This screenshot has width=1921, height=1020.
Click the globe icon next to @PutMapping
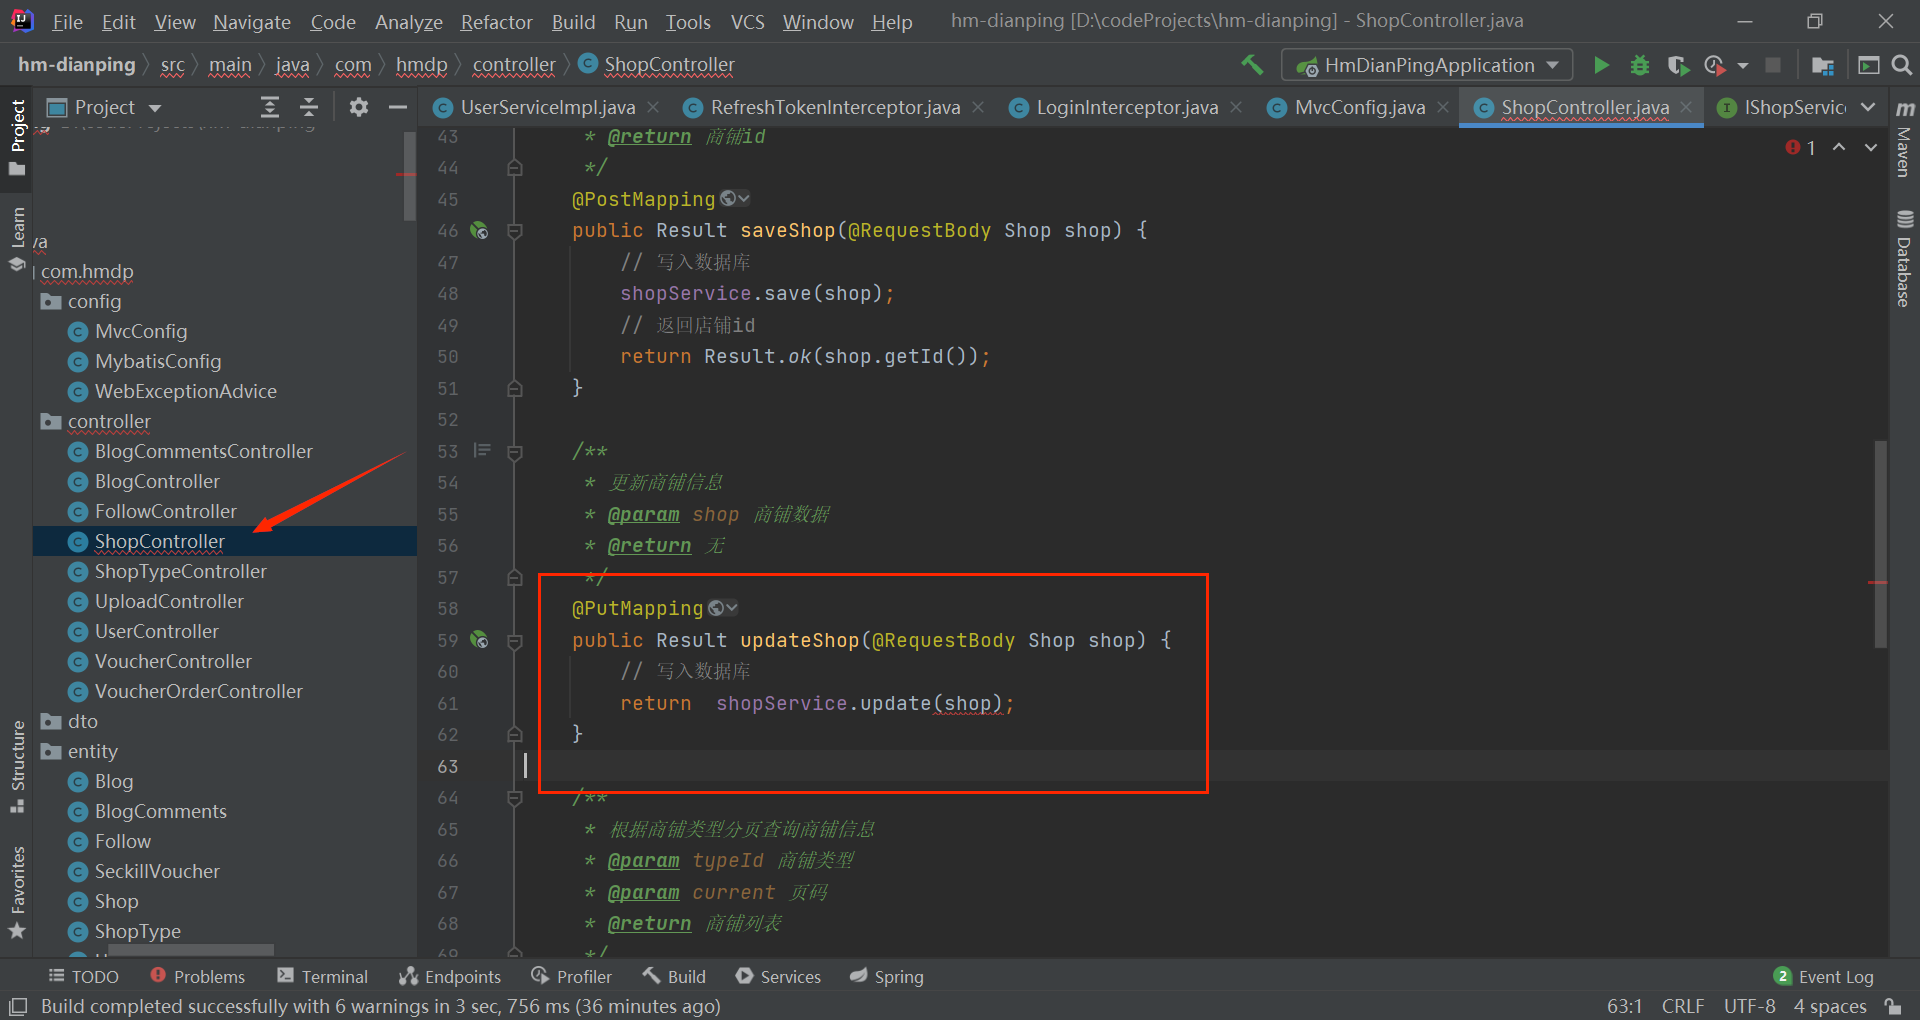[x=717, y=608]
